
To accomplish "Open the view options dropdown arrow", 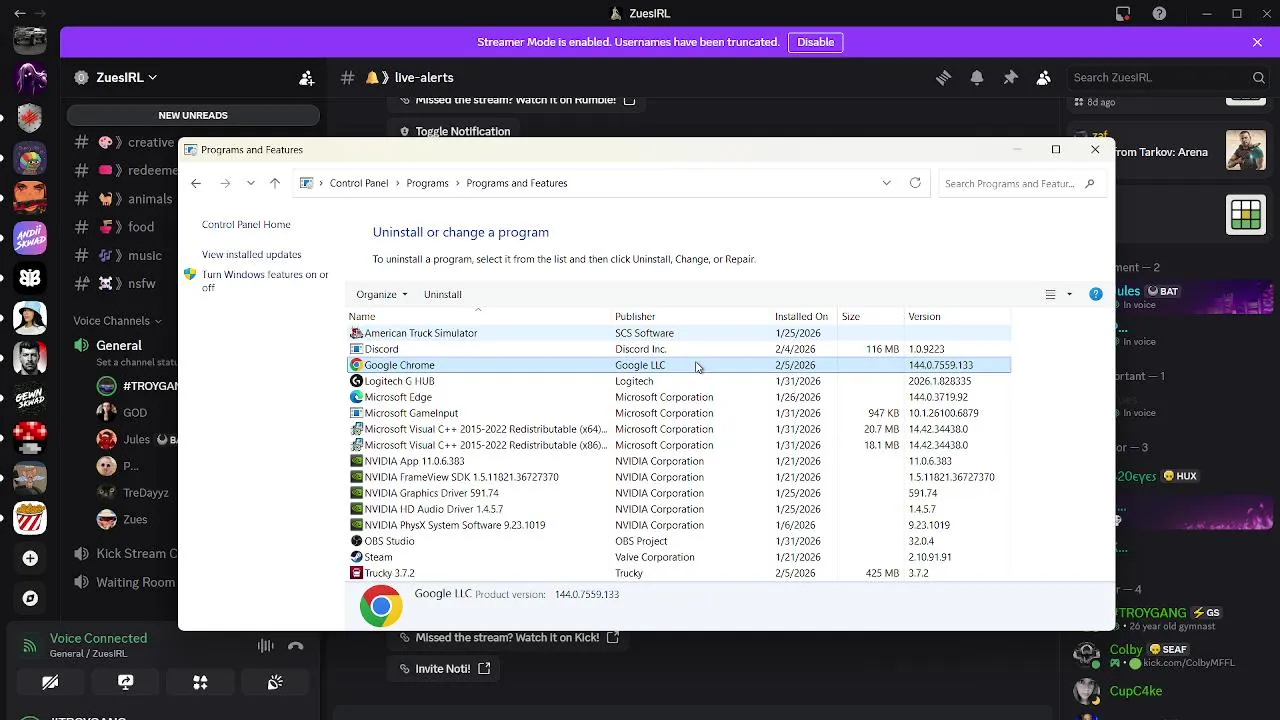I will (x=1069, y=294).
